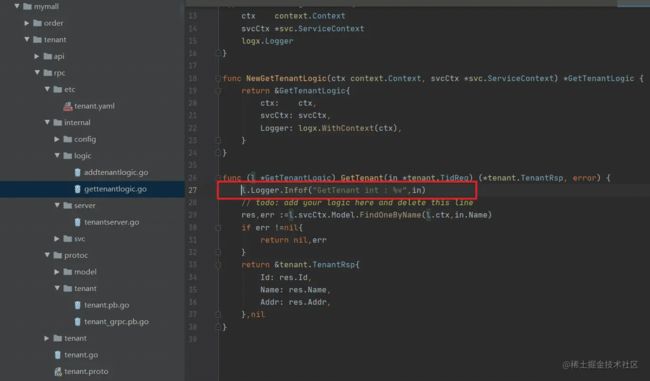
Task: Click the tenant.proto file icon
Action: pos(58,371)
